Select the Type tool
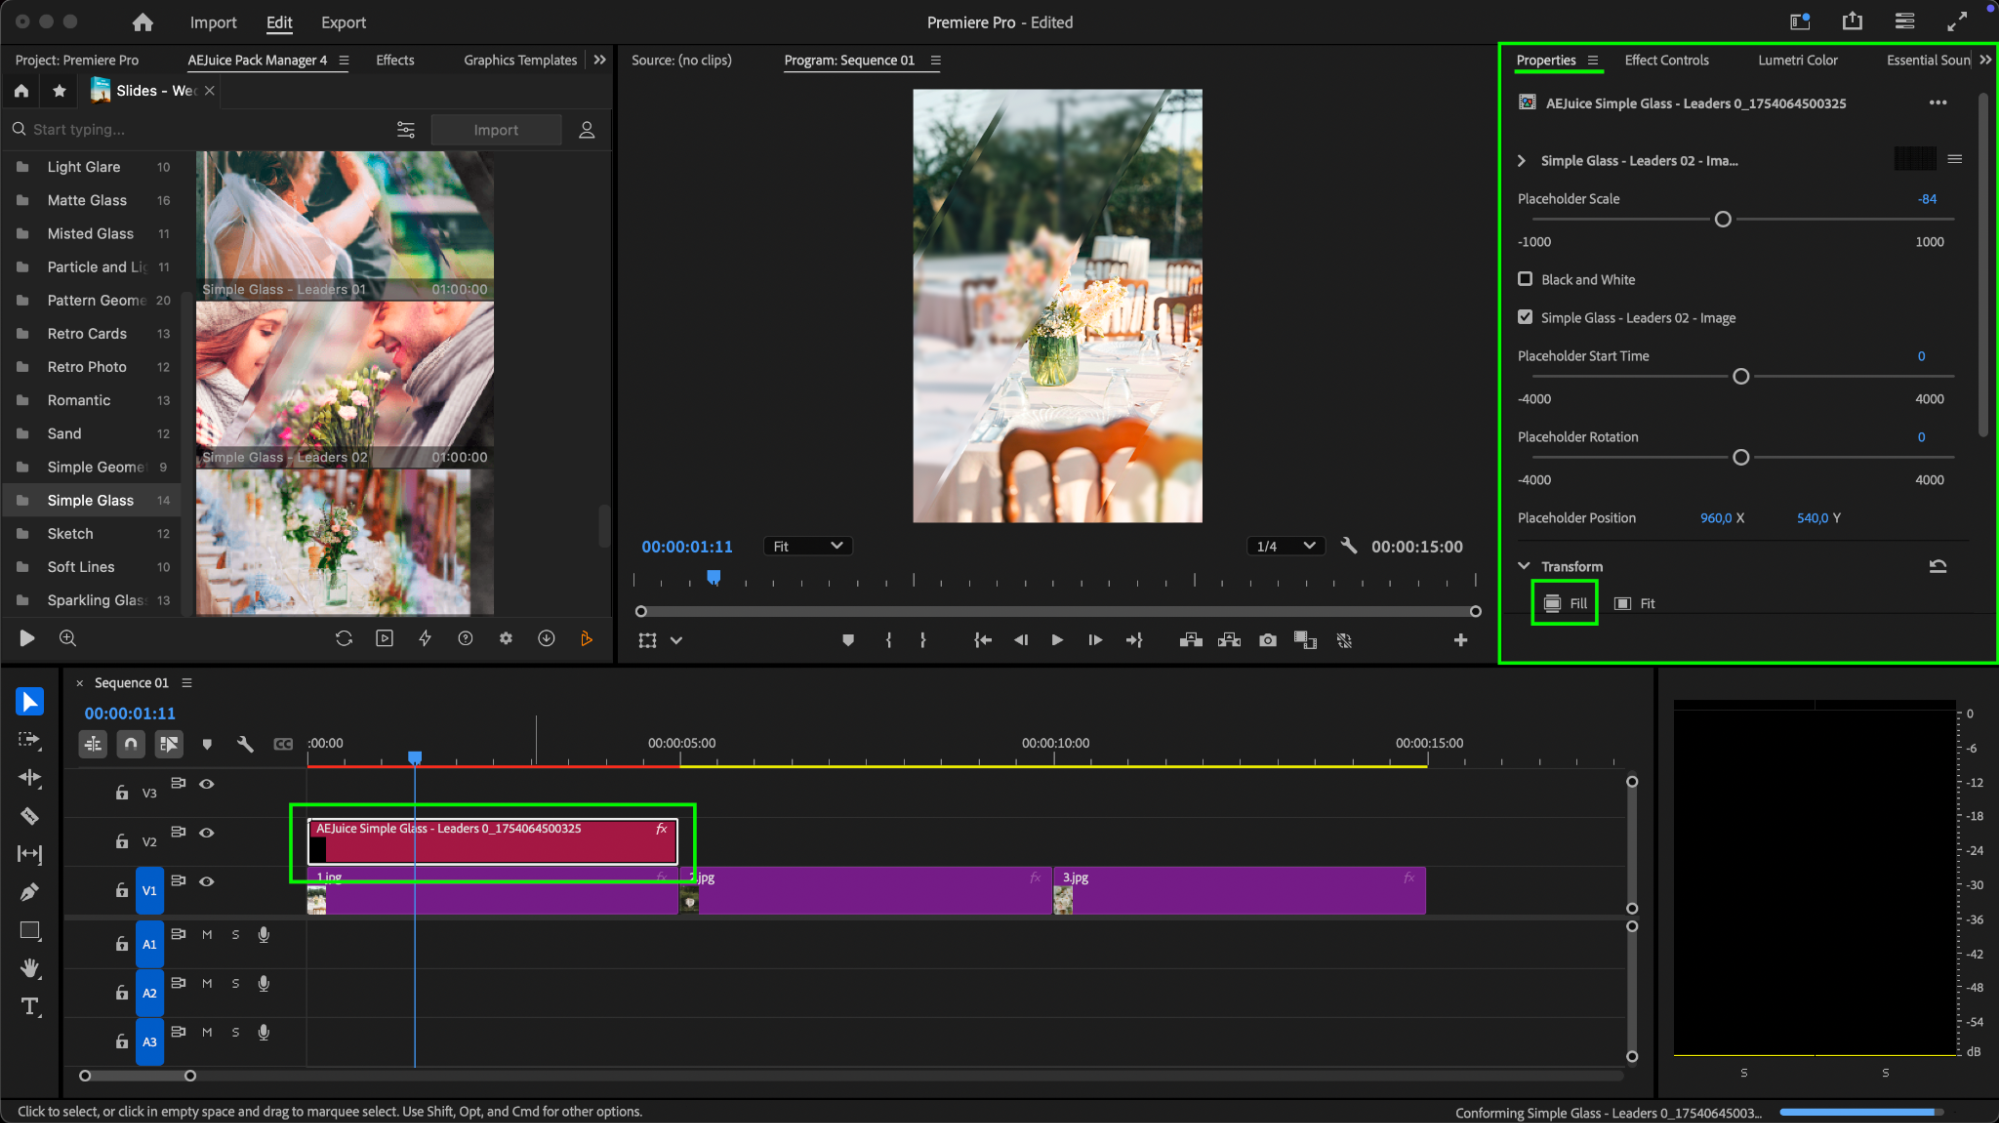 [29, 1006]
